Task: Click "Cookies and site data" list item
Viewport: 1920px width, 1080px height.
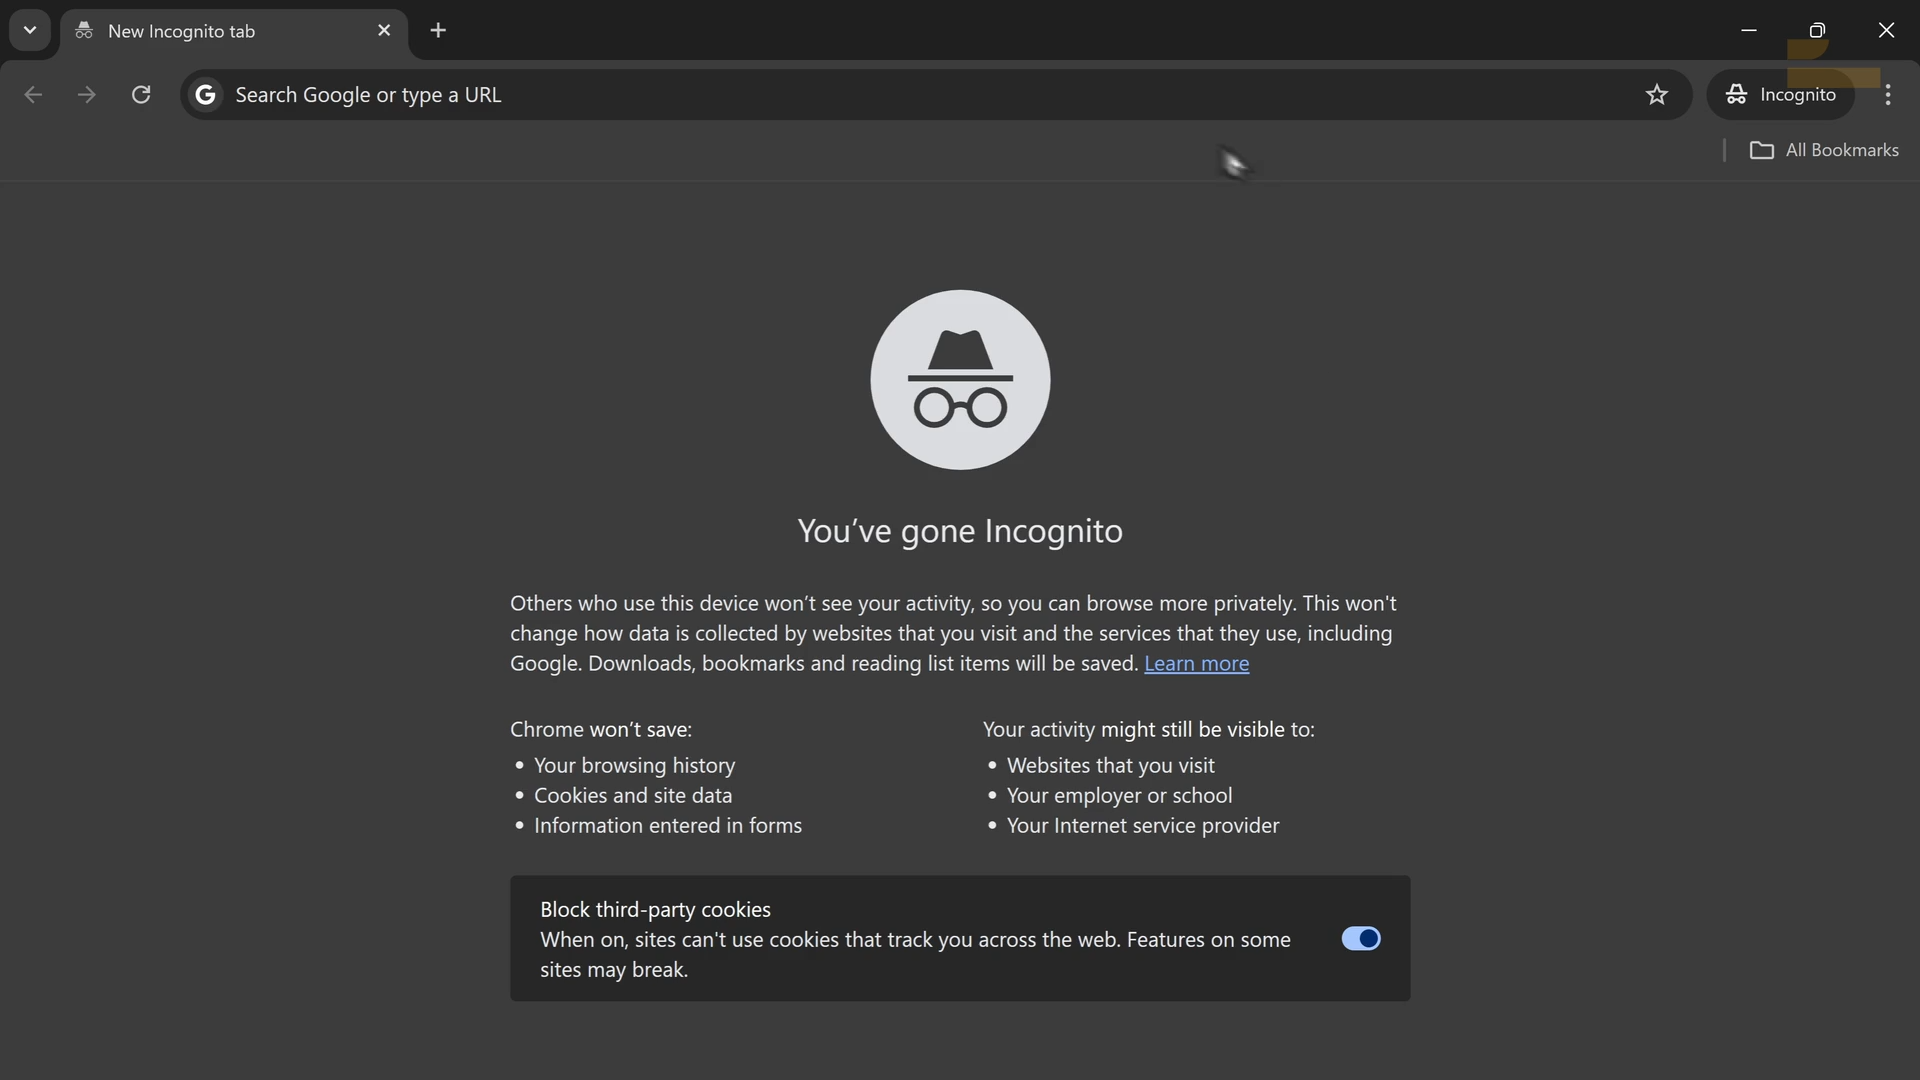Action: point(633,796)
